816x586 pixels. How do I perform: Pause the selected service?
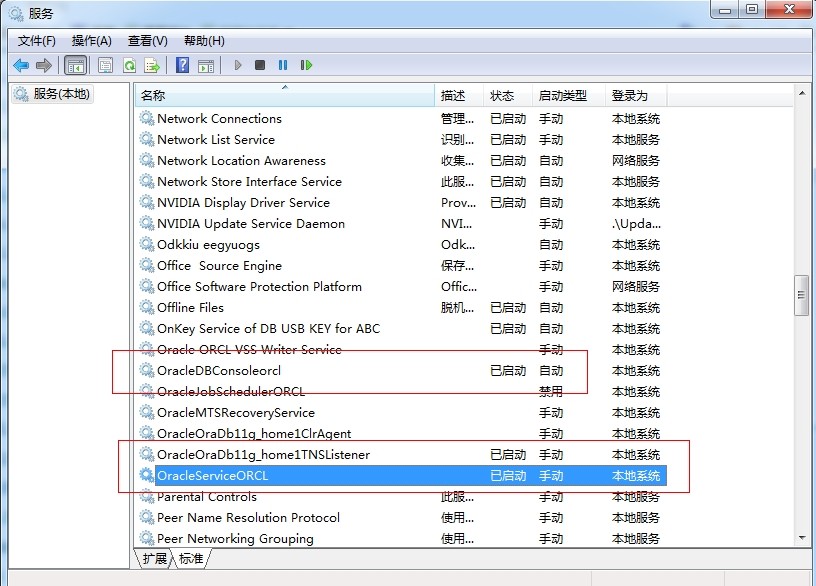pos(283,65)
